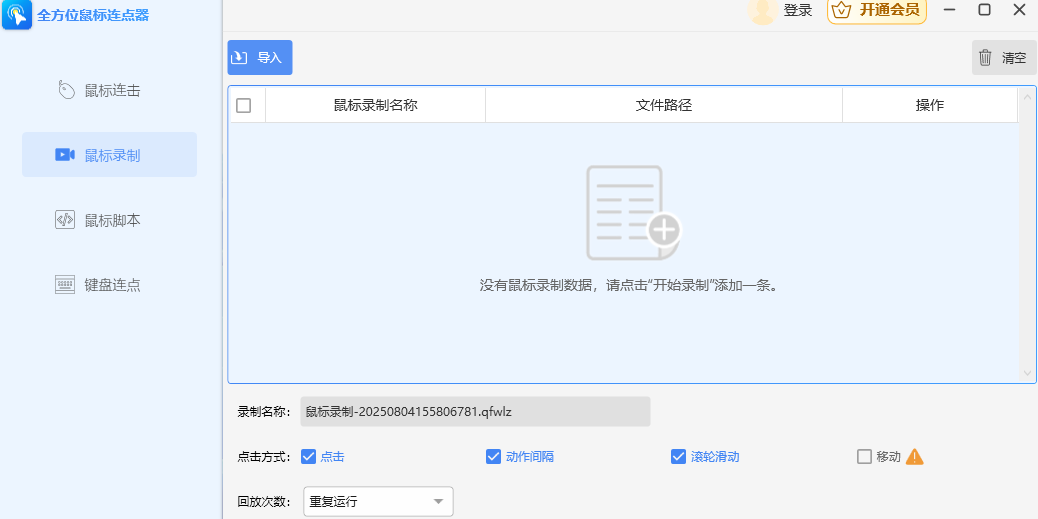The image size is (1038, 519).
Task: Tick the select-all checkbox in table header
Action: coord(244,105)
